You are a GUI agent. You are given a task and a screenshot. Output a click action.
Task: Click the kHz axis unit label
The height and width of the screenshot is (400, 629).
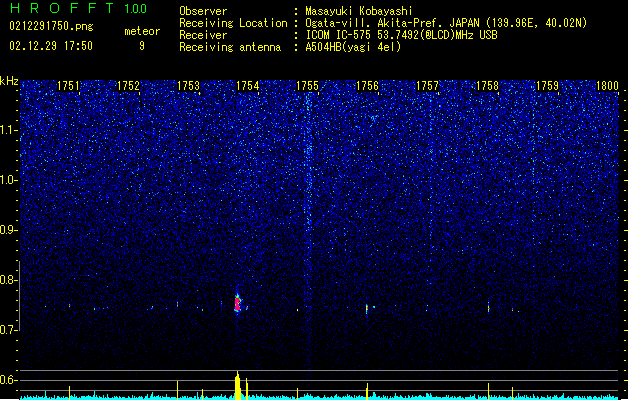(x=9, y=81)
